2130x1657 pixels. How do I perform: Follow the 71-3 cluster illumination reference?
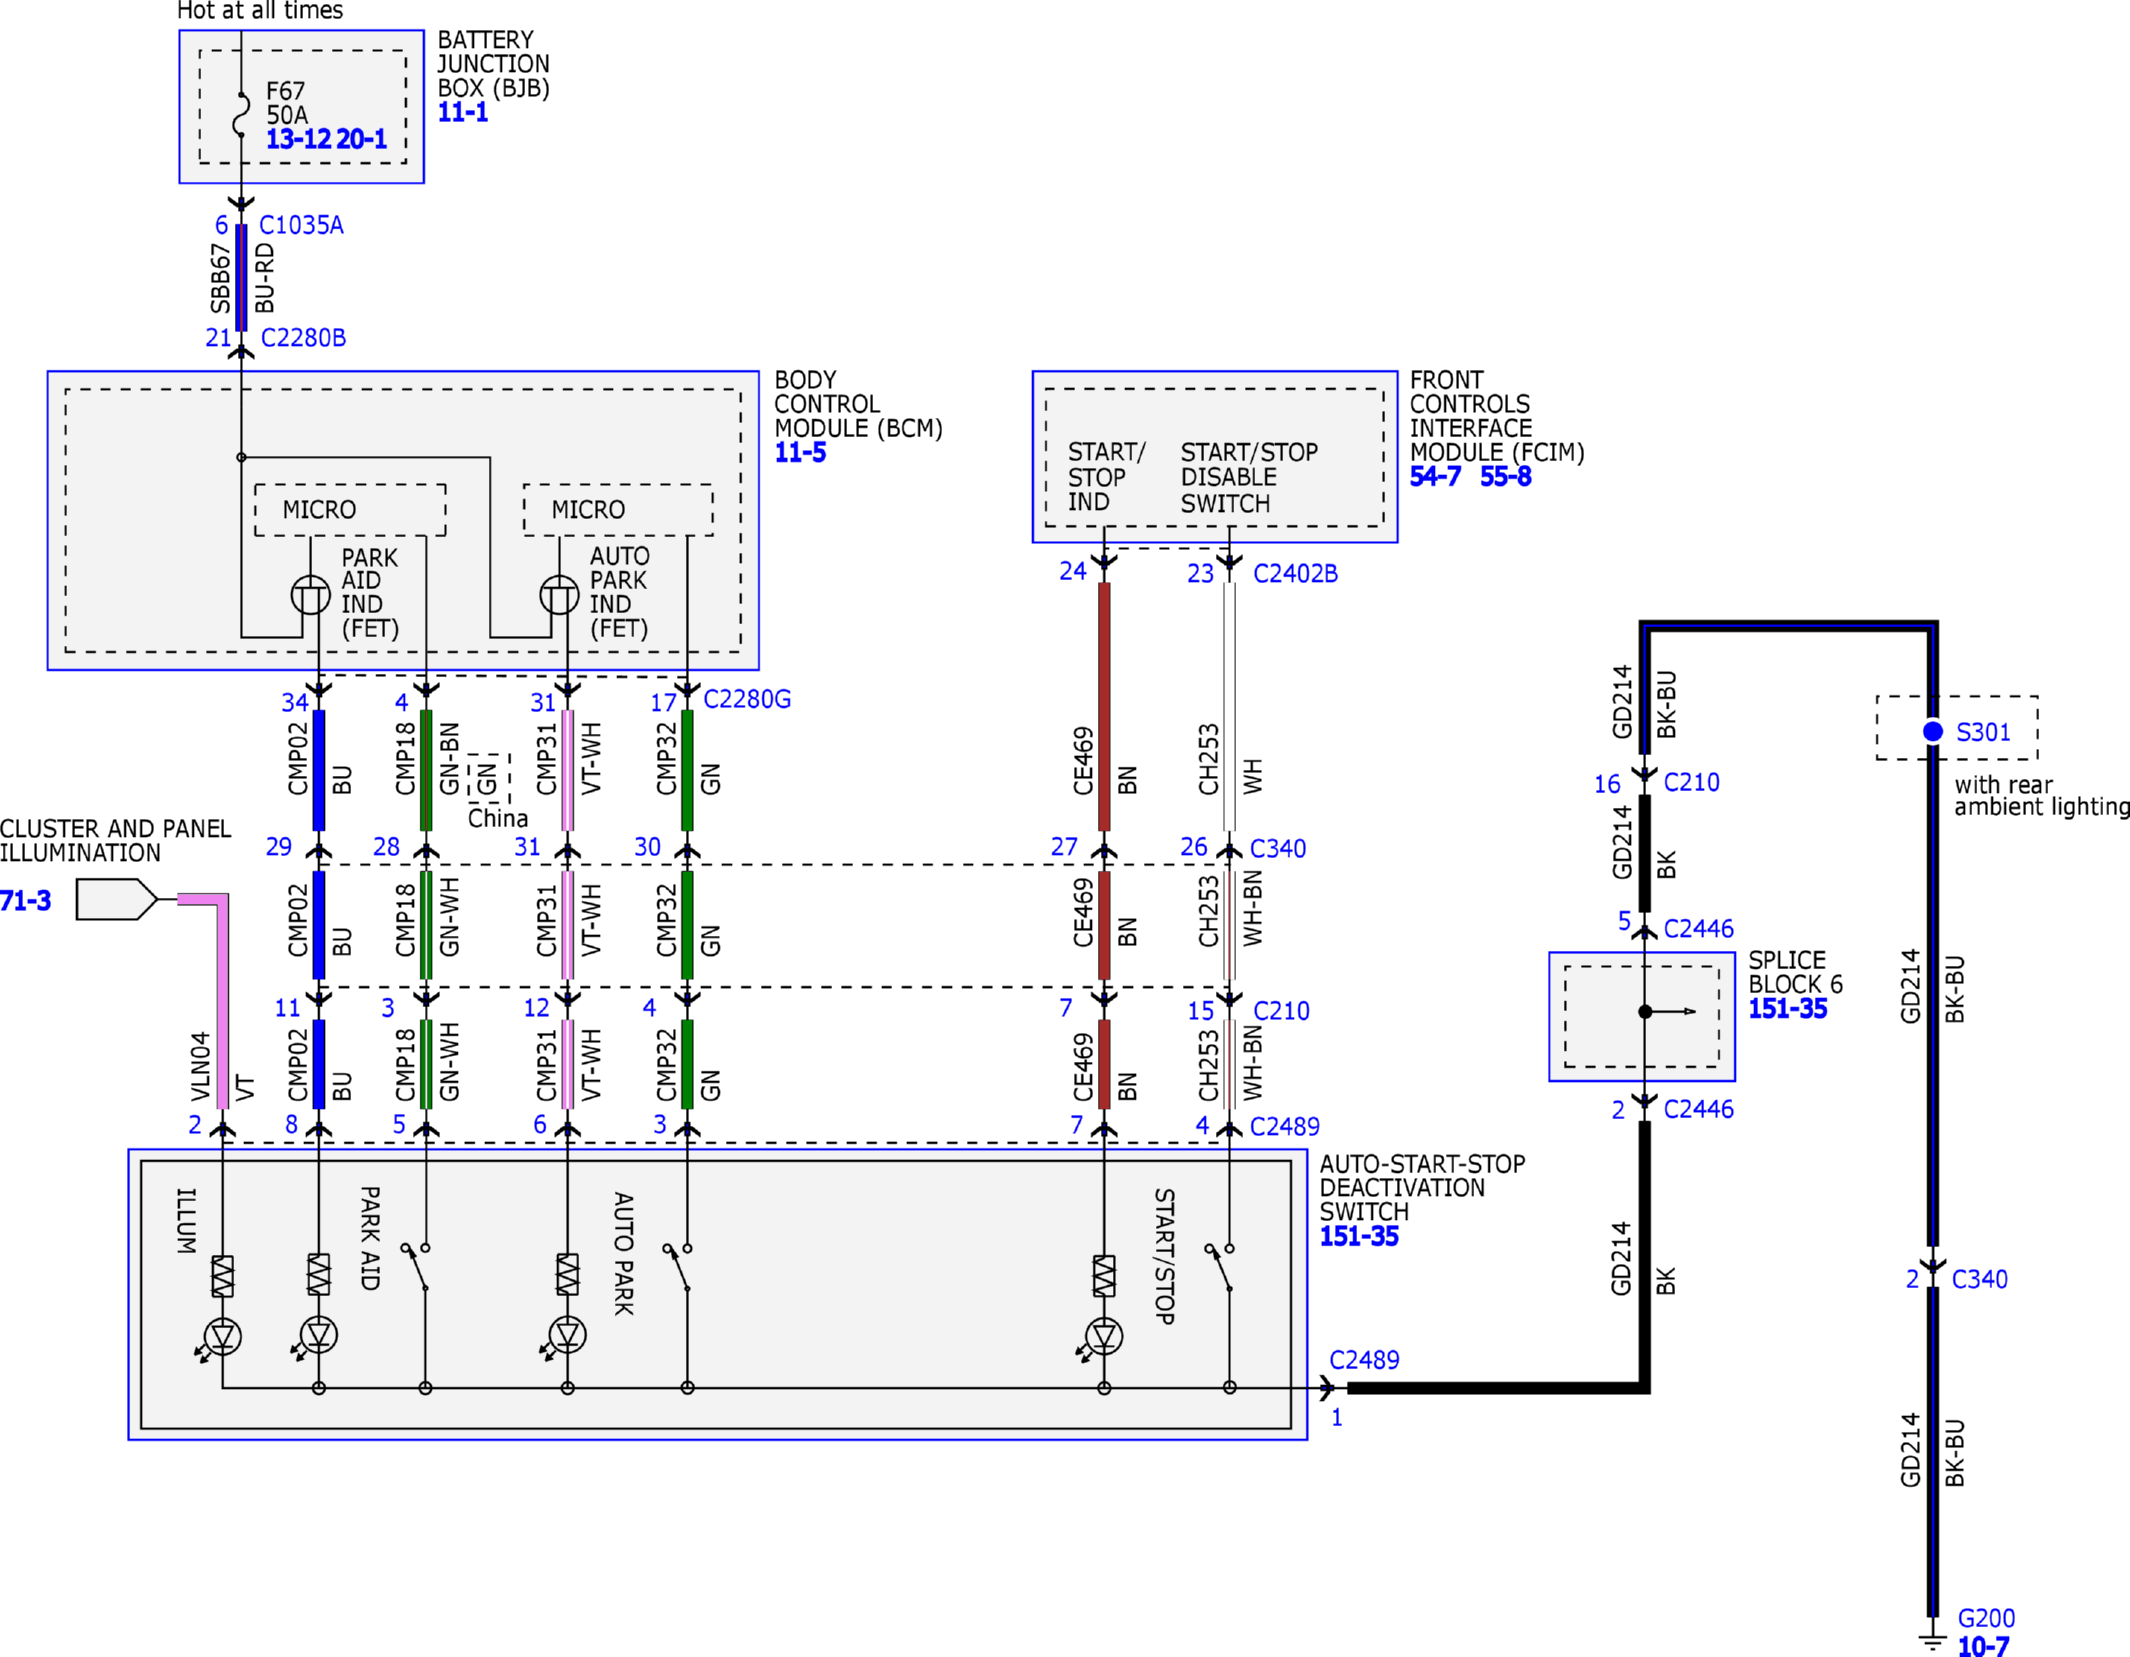(25, 901)
